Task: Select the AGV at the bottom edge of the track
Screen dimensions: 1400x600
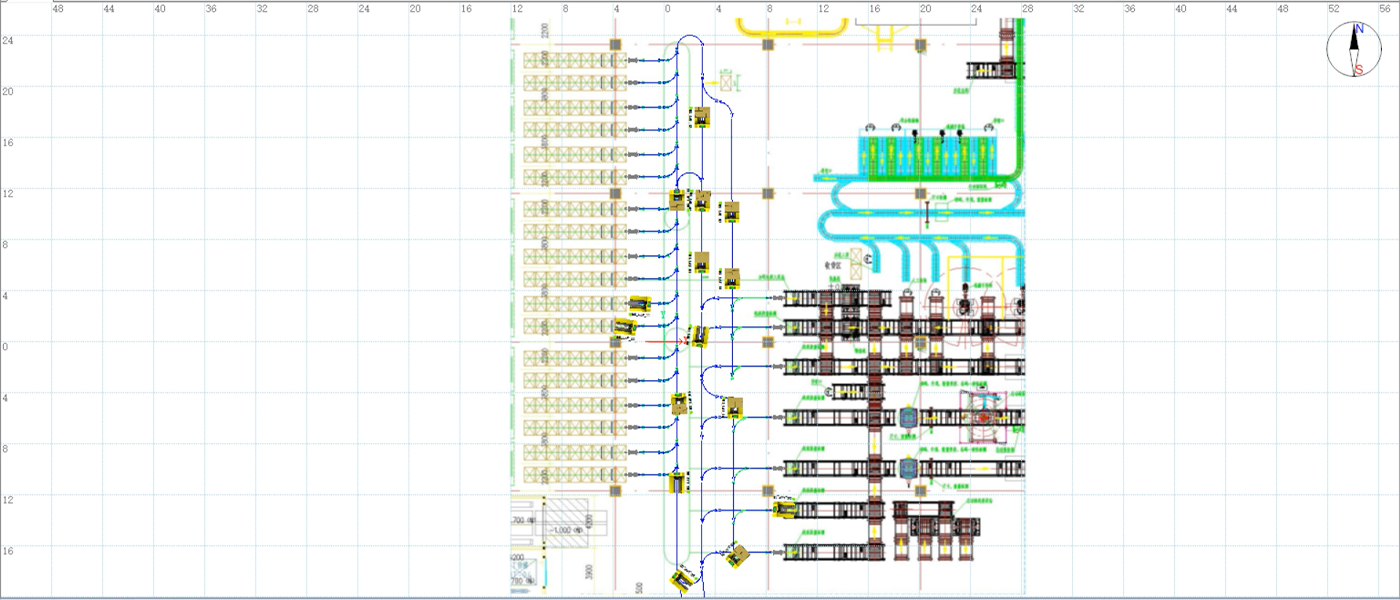Action: (x=682, y=579)
